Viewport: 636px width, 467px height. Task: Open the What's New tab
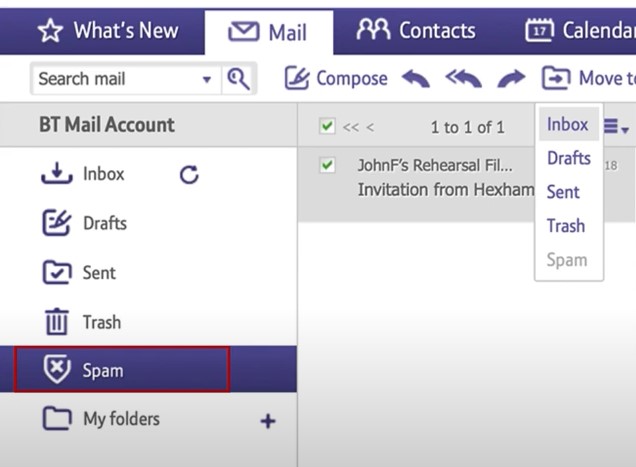(108, 31)
